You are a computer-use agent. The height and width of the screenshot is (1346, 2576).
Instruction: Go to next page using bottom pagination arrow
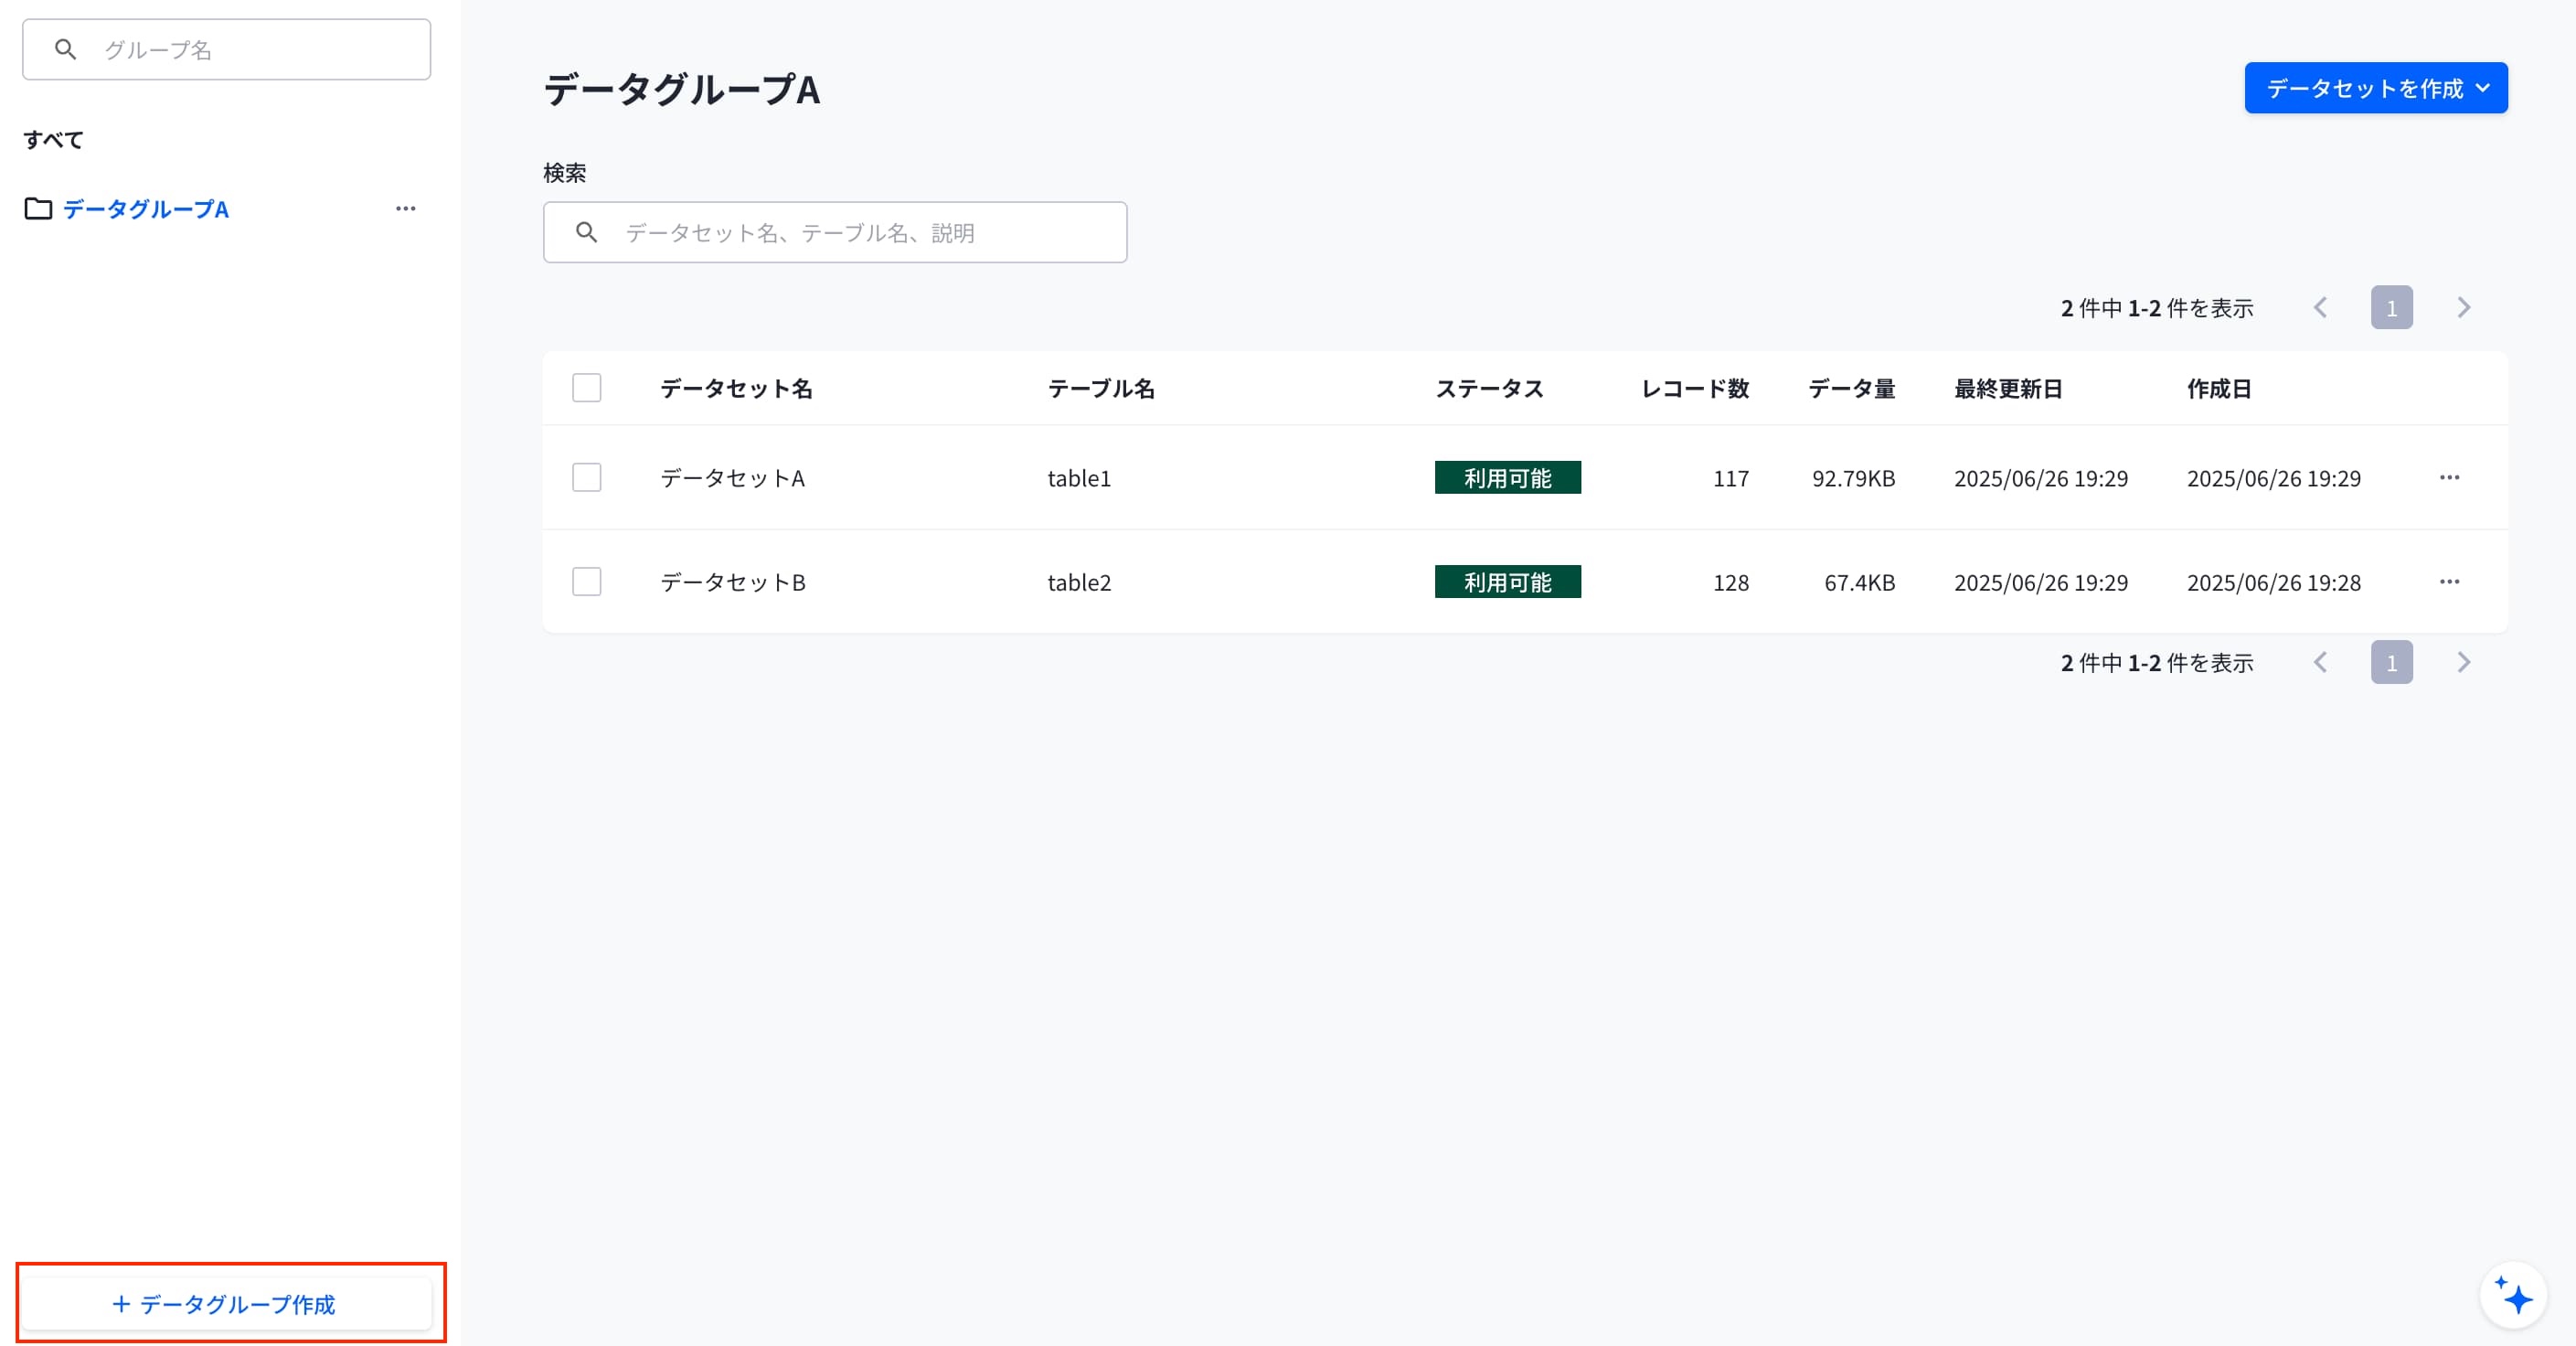pos(2463,662)
